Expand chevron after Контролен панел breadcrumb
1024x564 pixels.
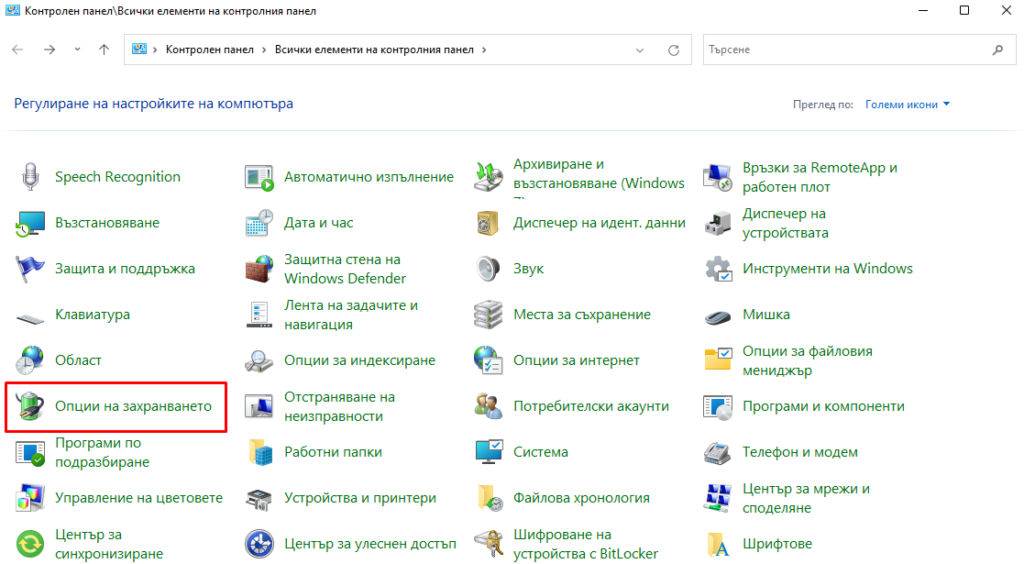coord(264,50)
